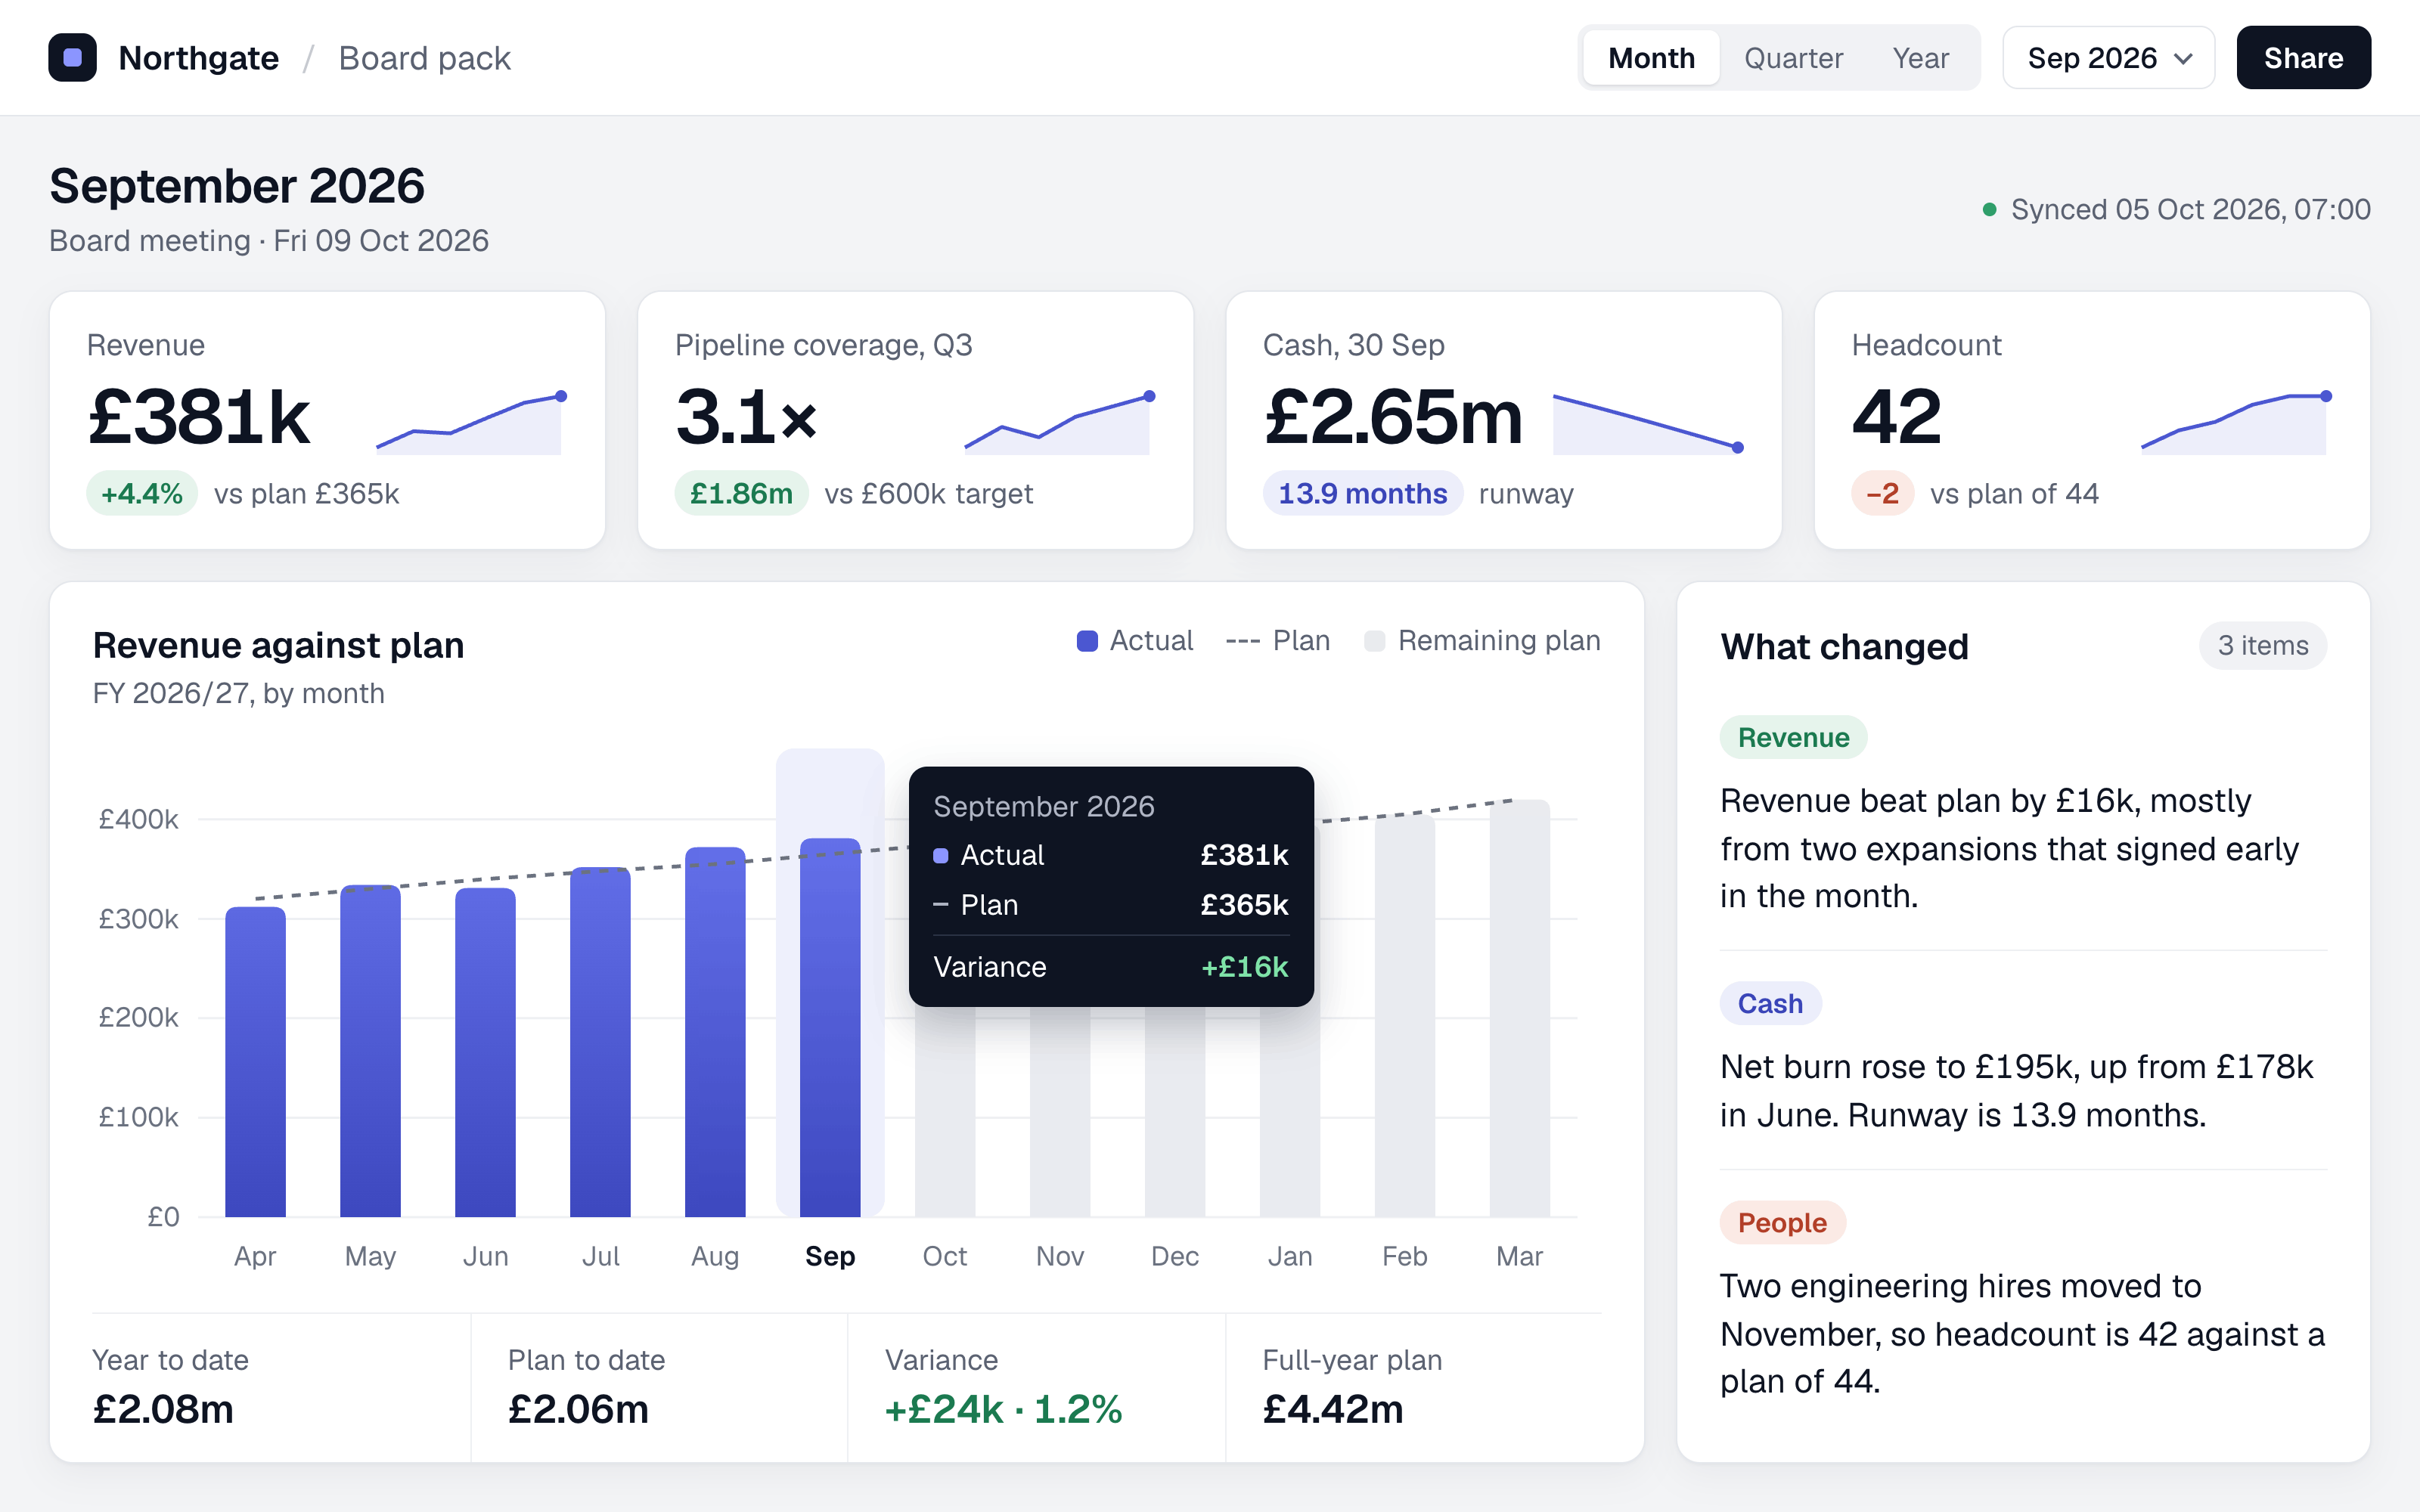
Task: Click the £1.86m pipeline badge
Action: [741, 493]
